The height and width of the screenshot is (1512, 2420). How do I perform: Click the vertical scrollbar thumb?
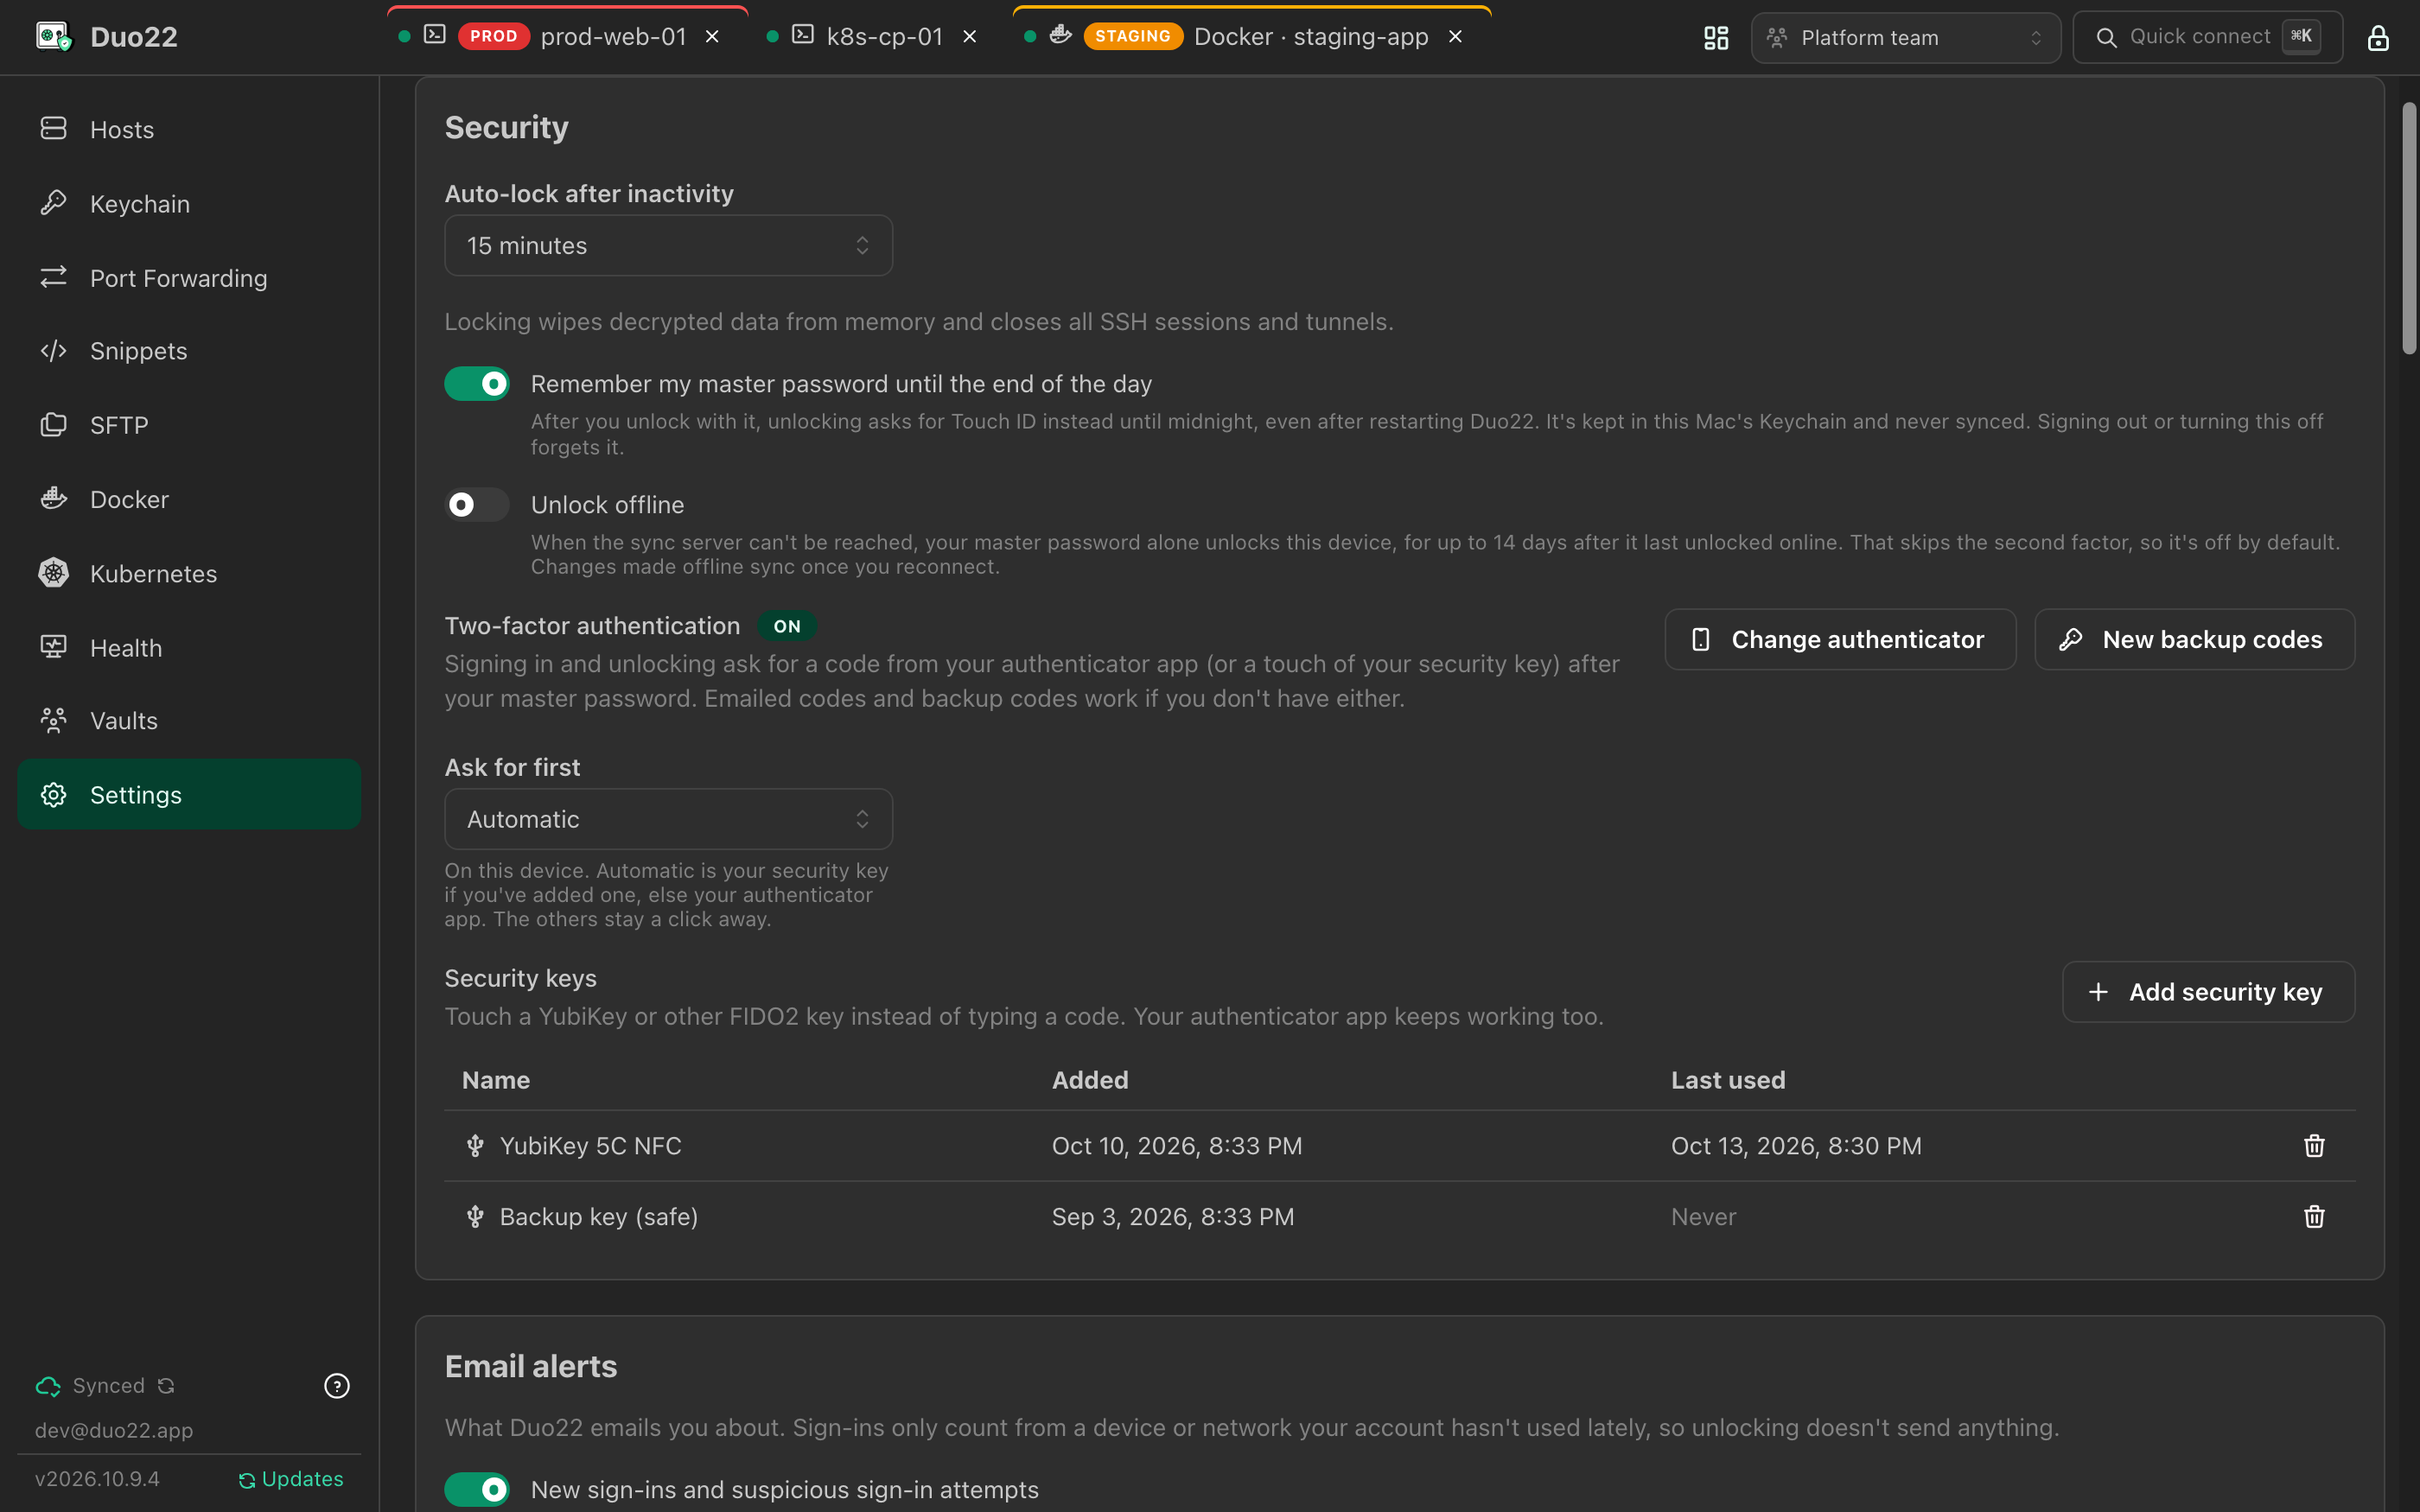[x=2408, y=228]
